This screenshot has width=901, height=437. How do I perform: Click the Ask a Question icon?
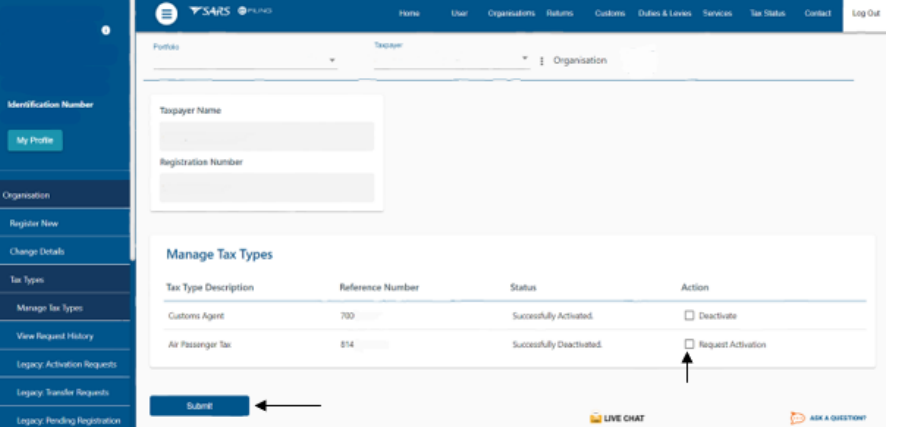click(x=798, y=418)
